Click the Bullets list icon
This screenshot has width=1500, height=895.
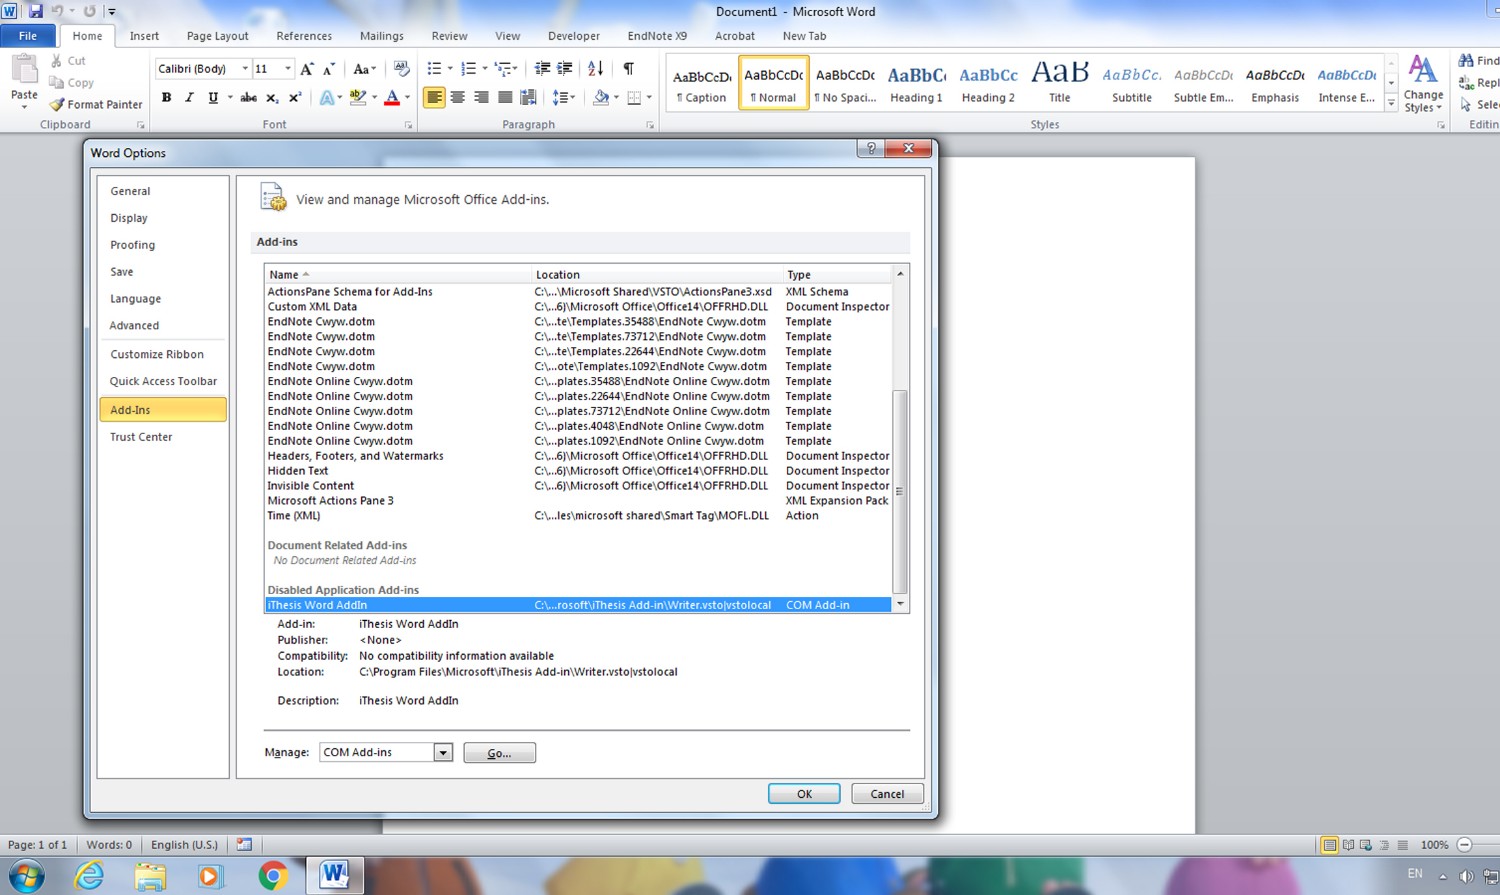pos(434,69)
